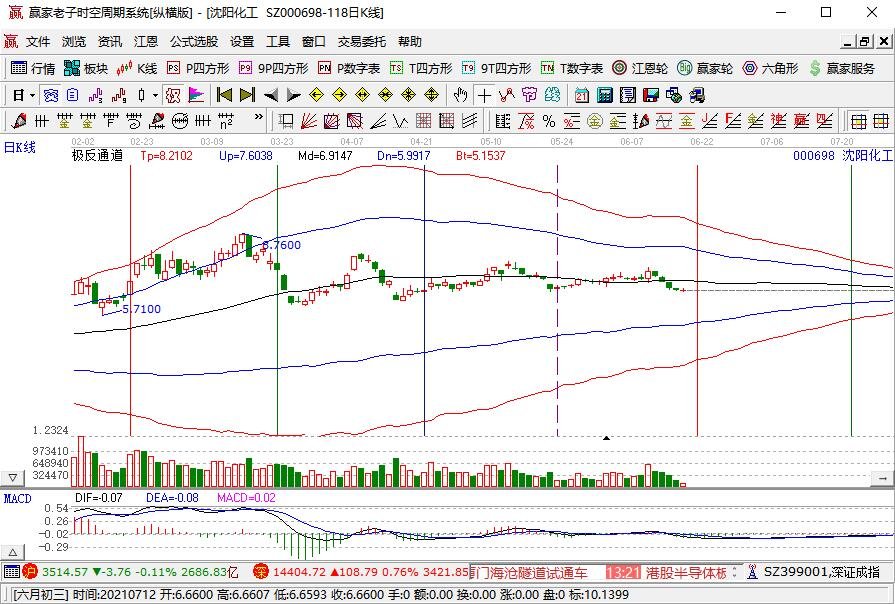
Task: Open the 9P四方形 tool
Action: [x=273, y=69]
